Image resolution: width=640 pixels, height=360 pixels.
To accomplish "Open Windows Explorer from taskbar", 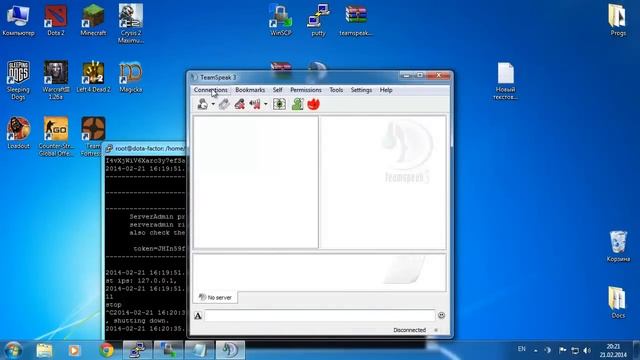I will tap(44, 350).
